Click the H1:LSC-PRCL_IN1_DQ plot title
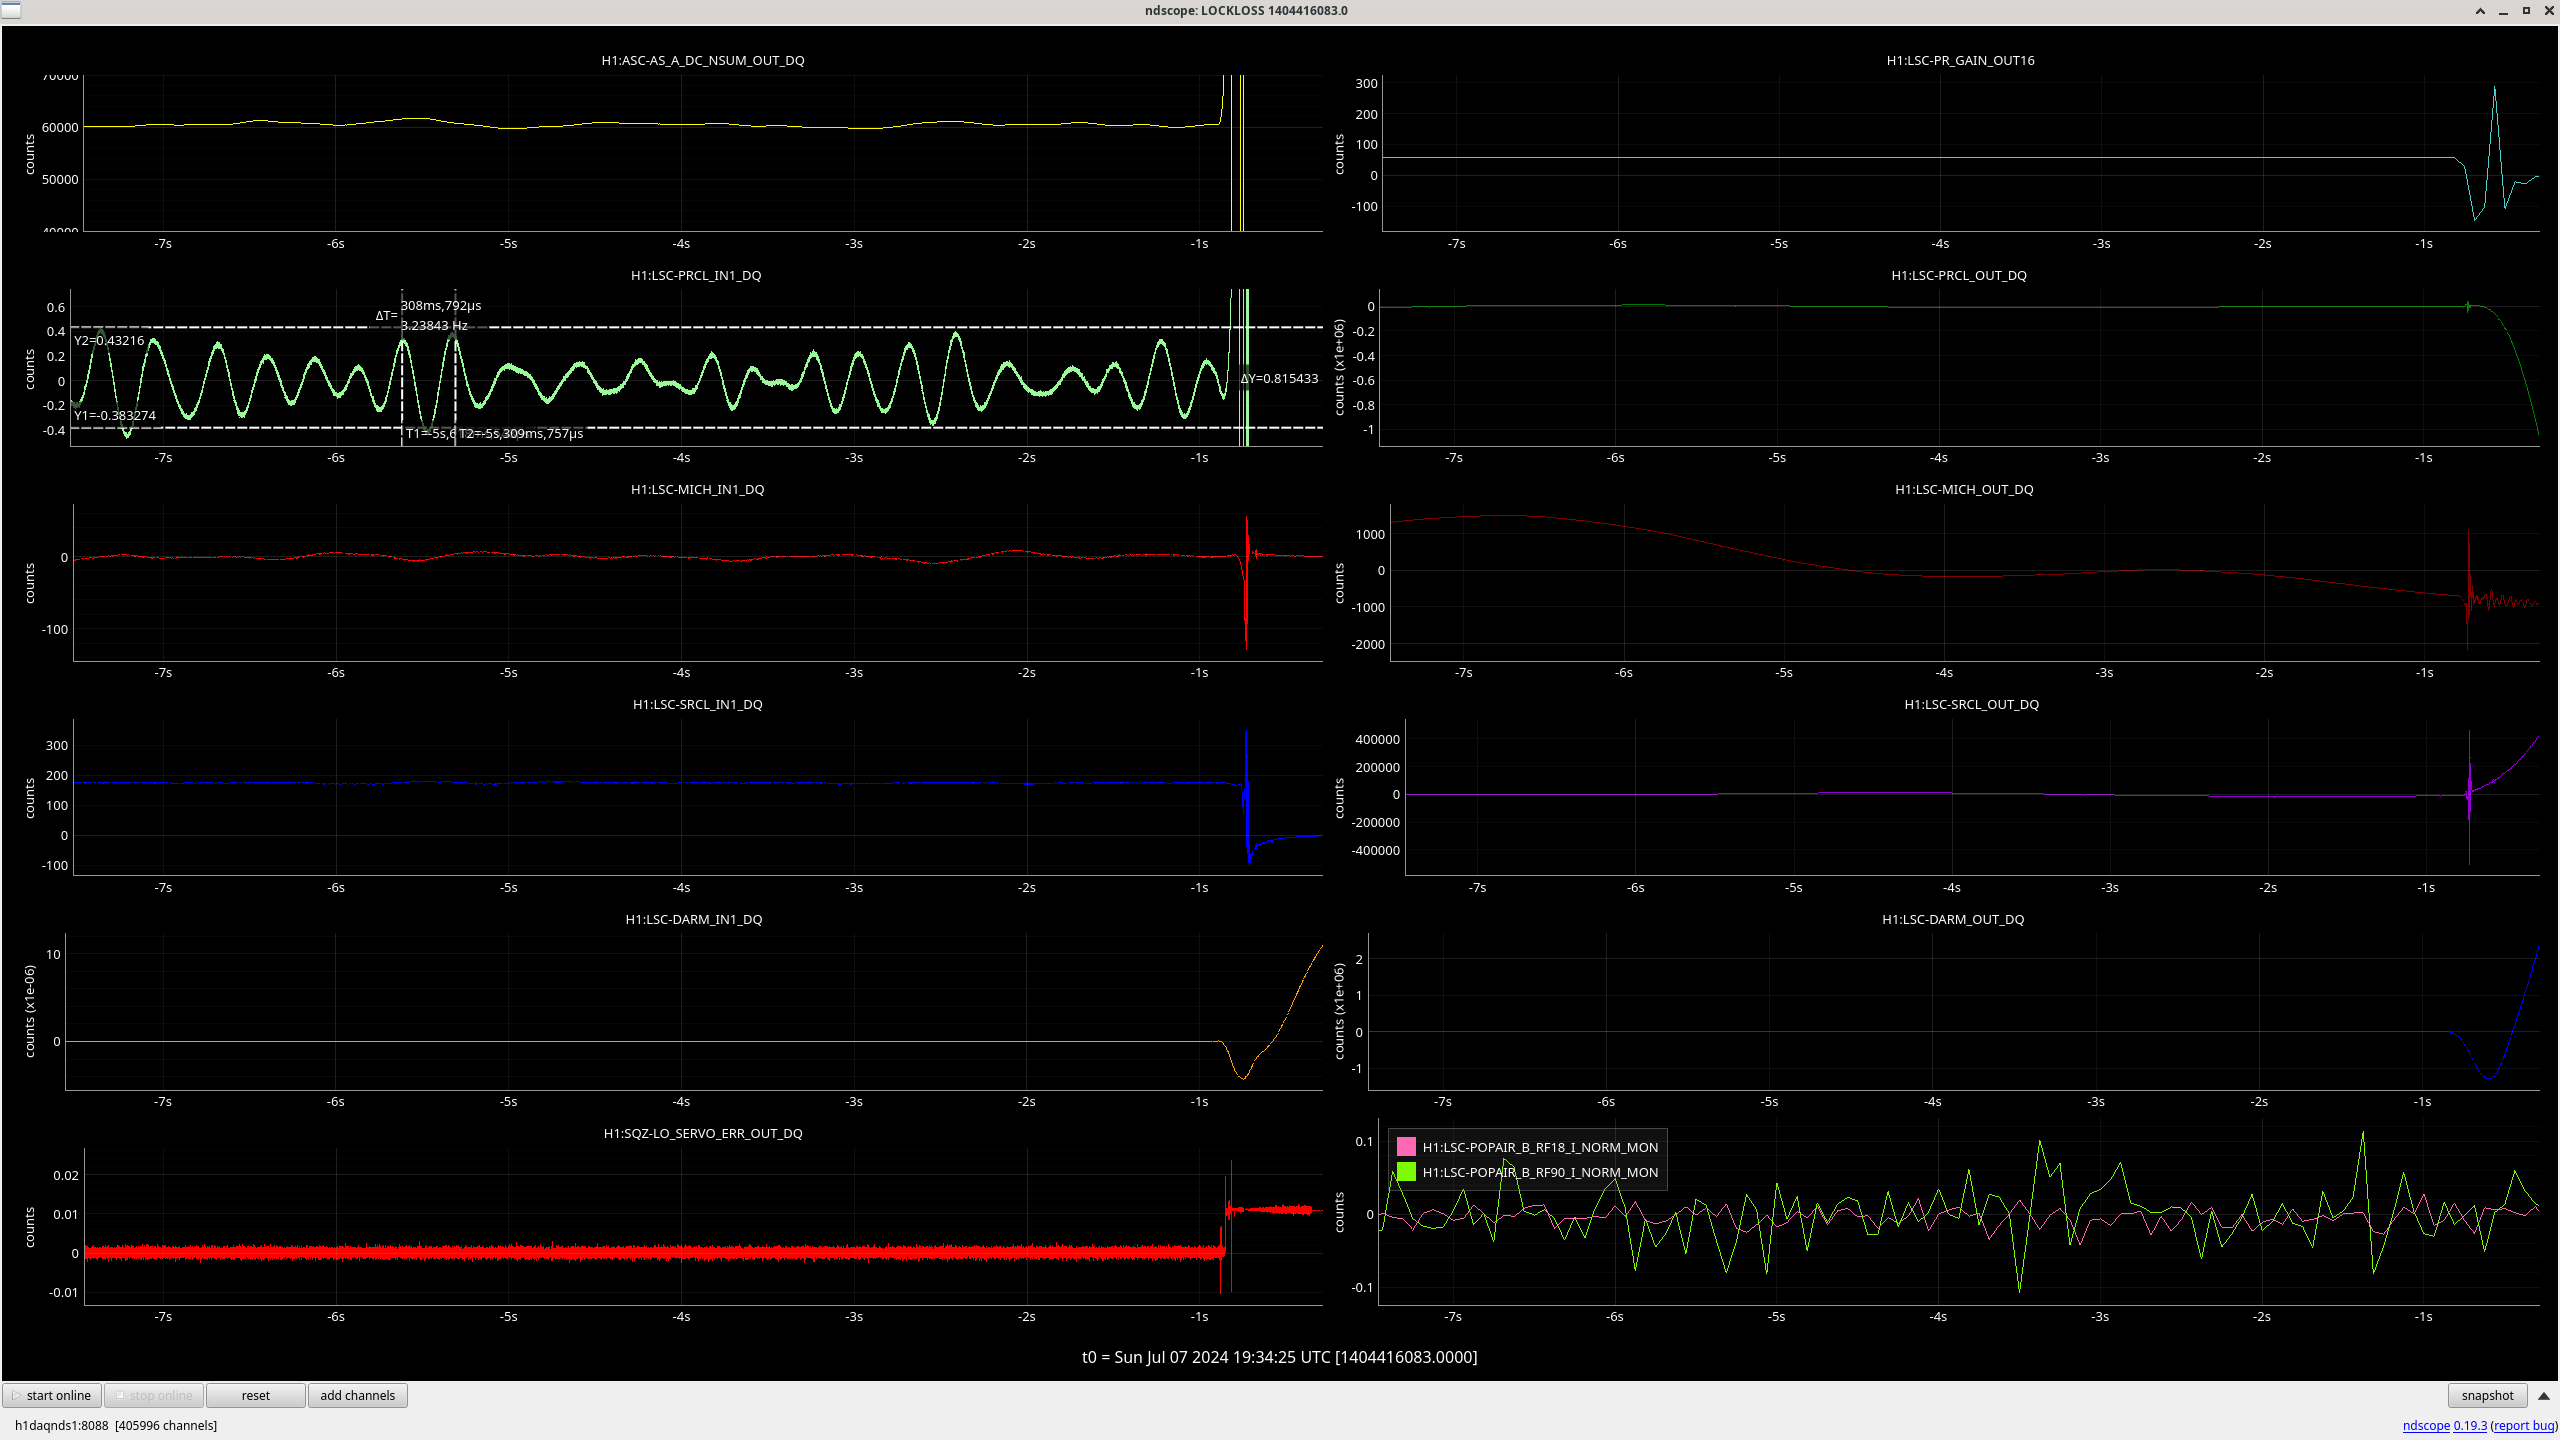The height and width of the screenshot is (1440, 2560). [x=696, y=275]
